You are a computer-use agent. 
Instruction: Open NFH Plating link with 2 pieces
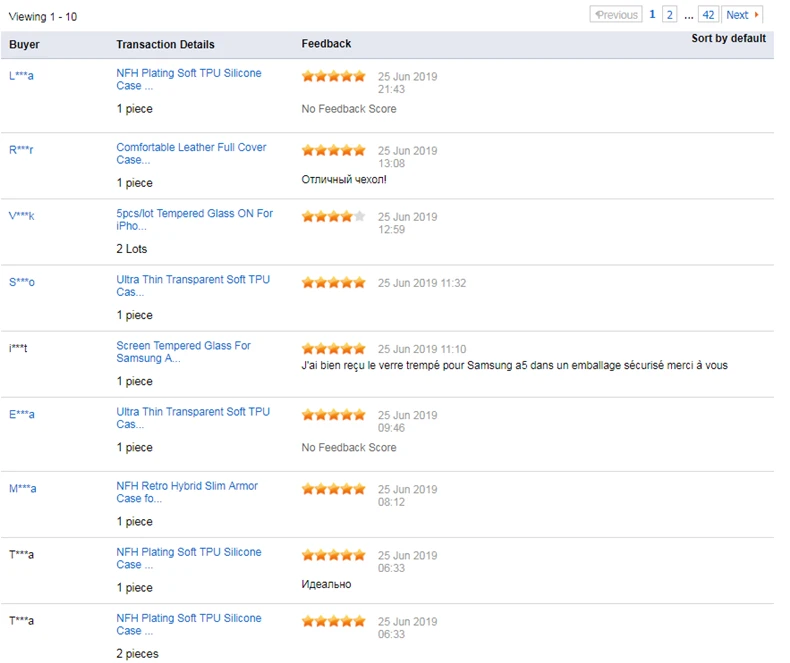coord(188,624)
